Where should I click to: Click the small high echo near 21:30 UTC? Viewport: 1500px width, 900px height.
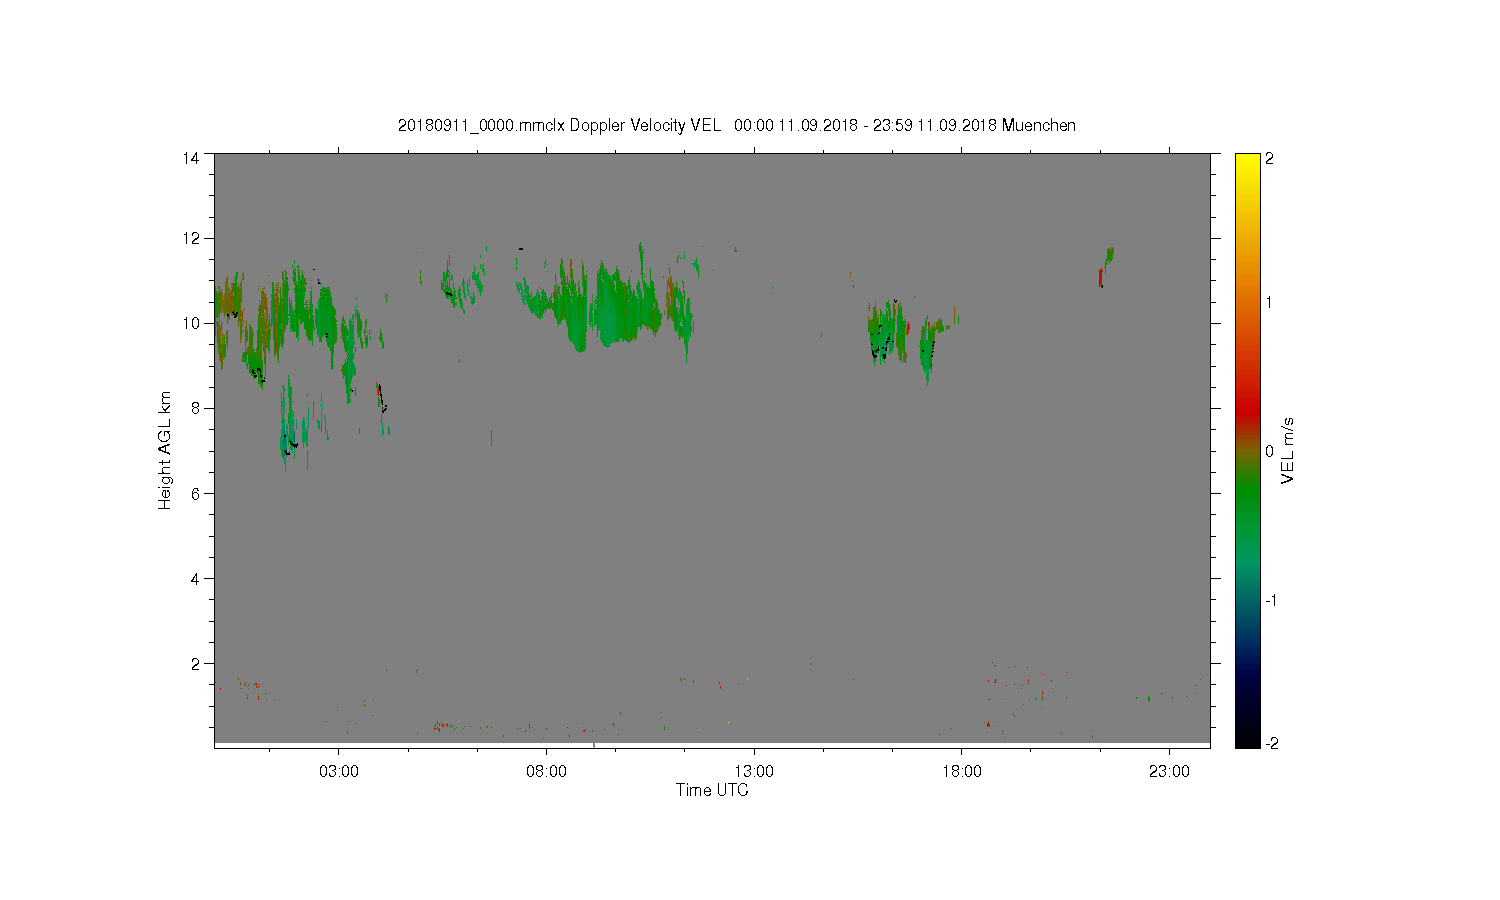point(1106,267)
